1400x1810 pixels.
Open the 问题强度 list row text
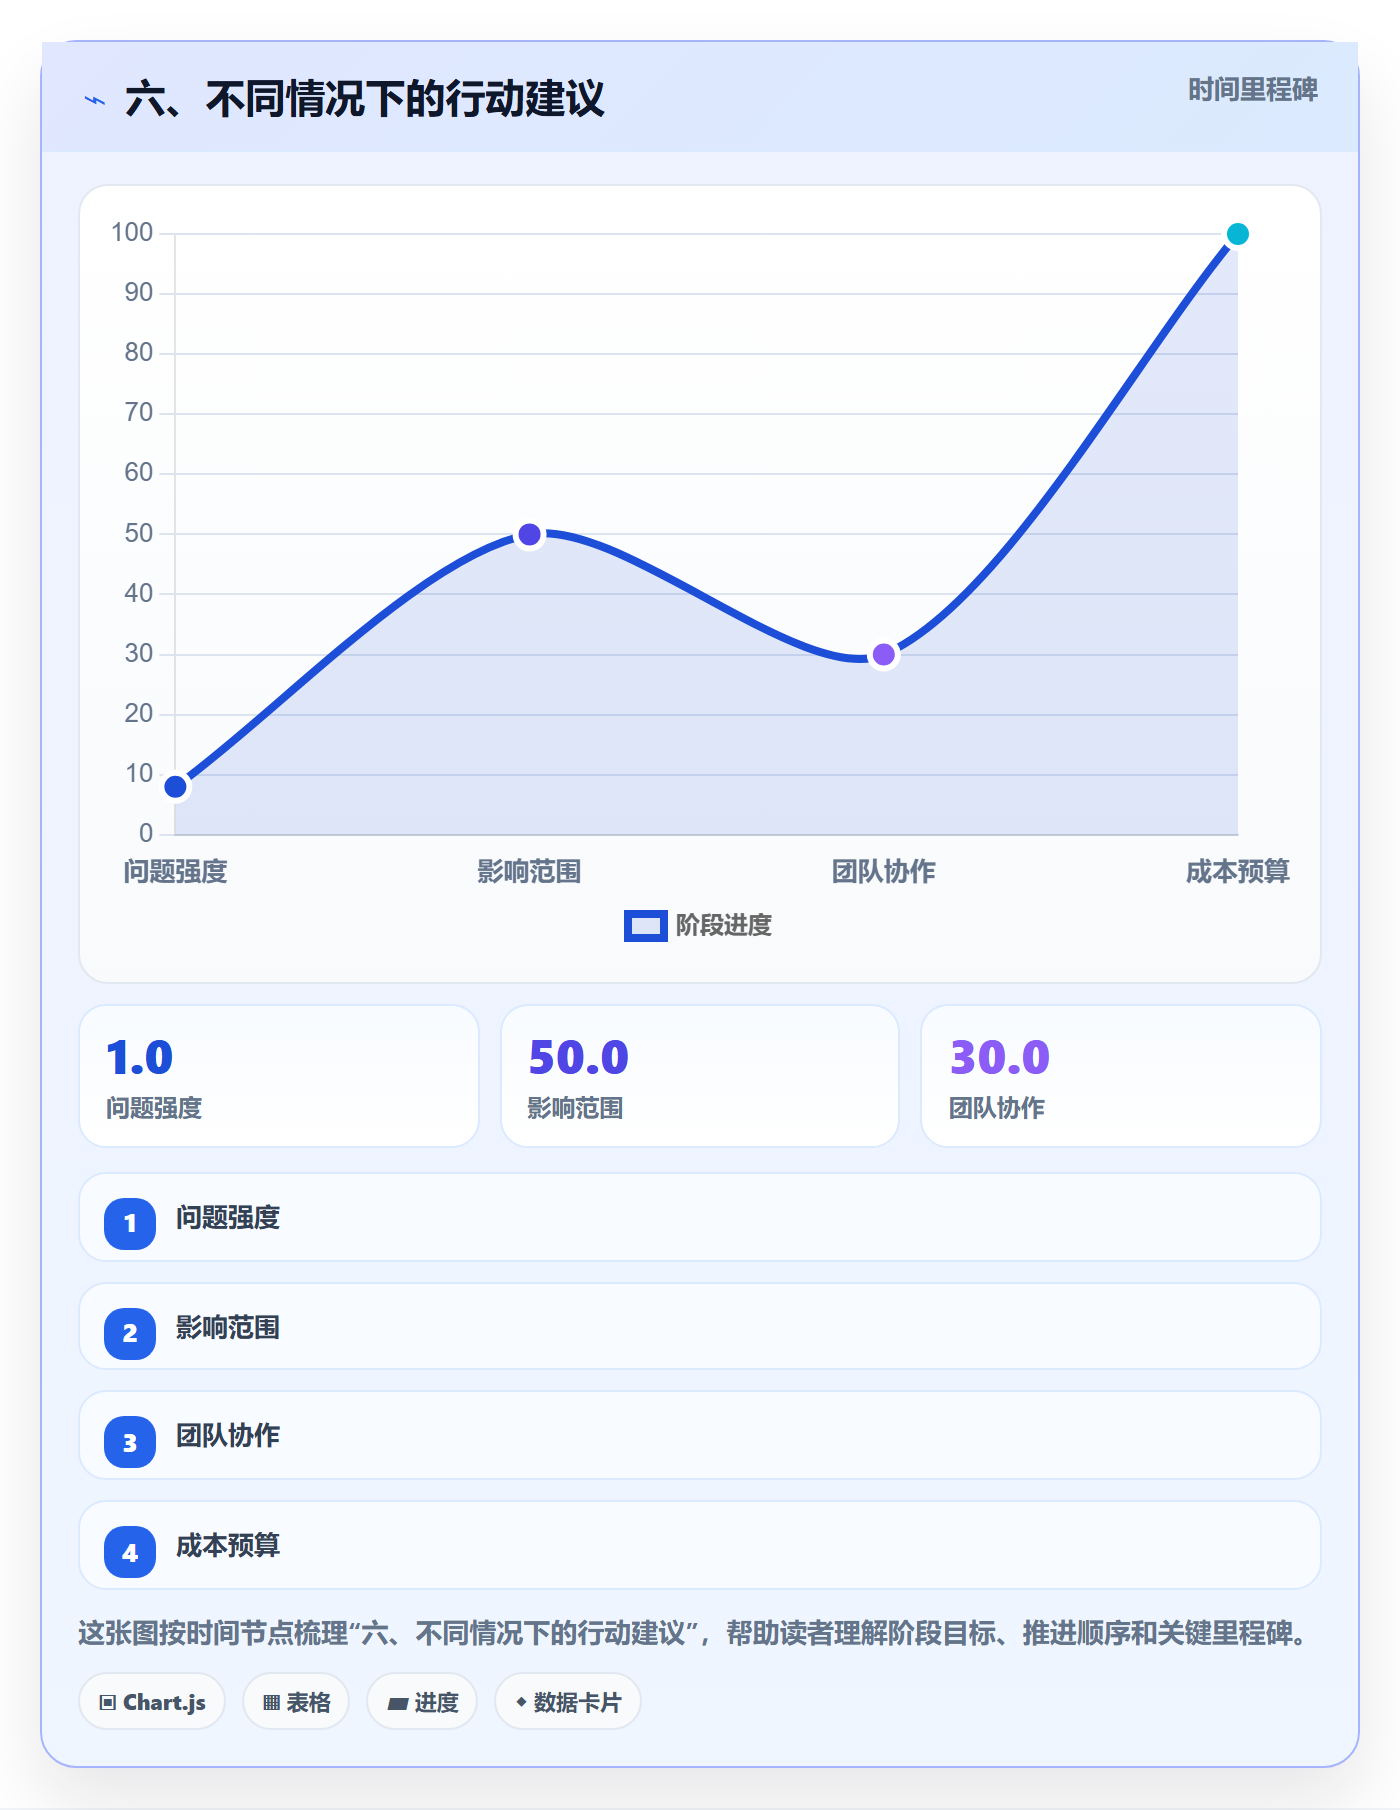tap(228, 1218)
